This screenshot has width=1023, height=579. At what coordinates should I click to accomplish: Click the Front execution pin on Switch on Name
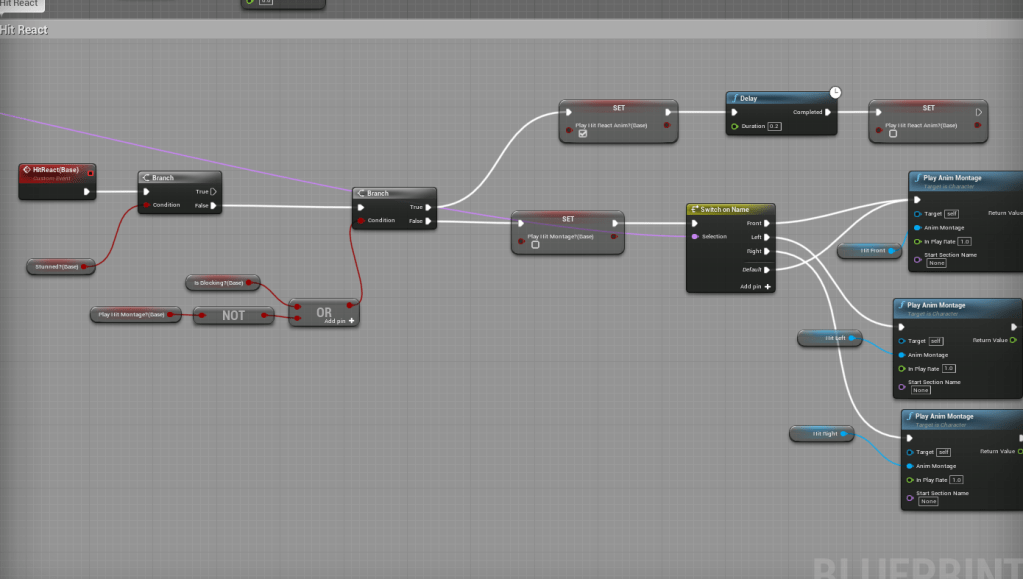[x=767, y=223]
